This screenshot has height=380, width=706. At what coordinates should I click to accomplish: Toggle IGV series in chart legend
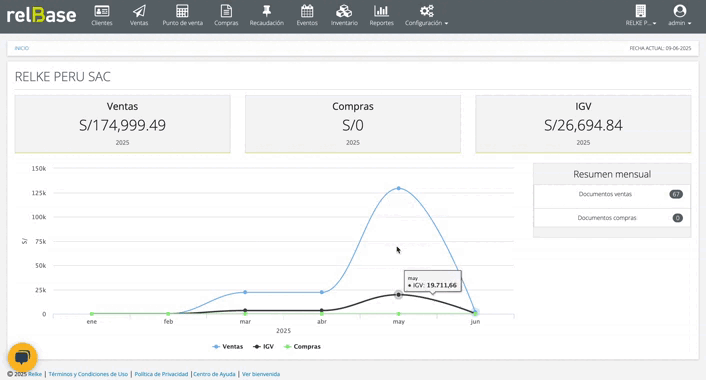[263, 347]
